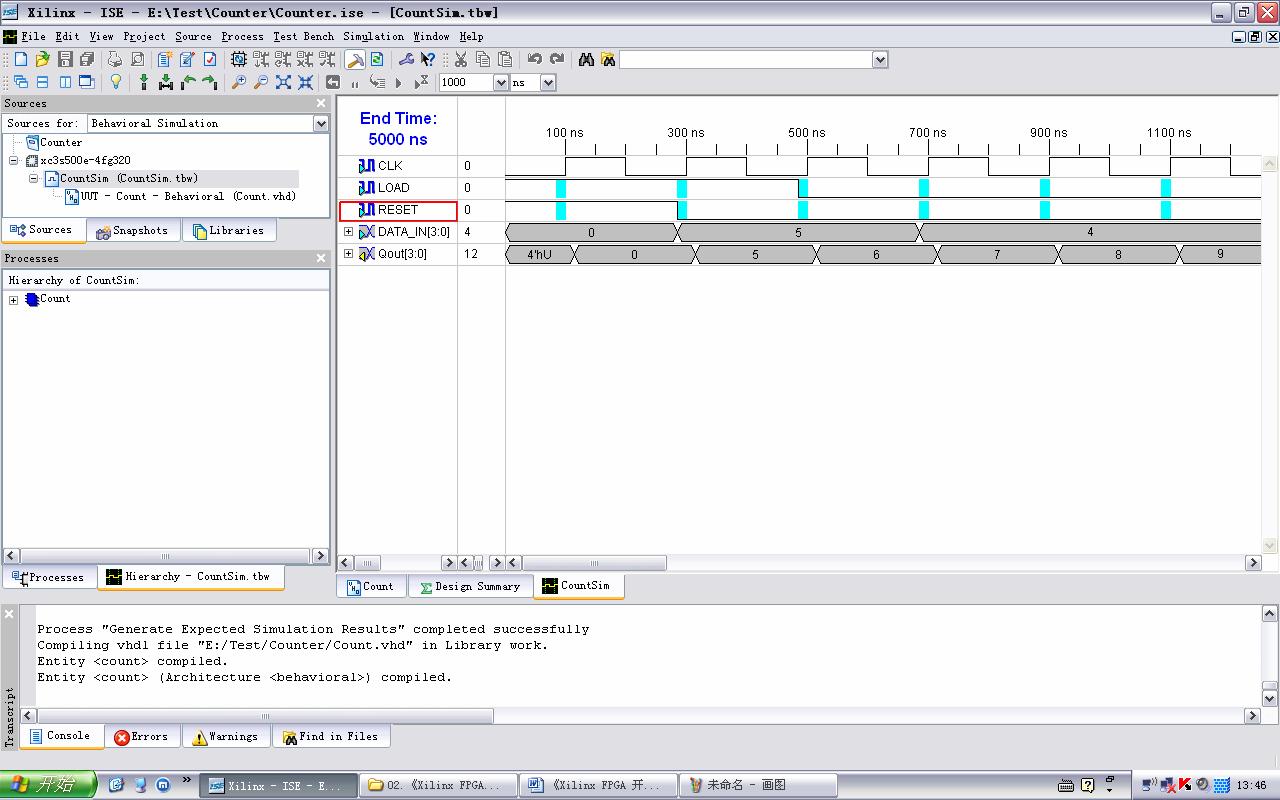The width and height of the screenshot is (1280, 800).
Task: Open the Snapshots tab
Action: (x=132, y=231)
